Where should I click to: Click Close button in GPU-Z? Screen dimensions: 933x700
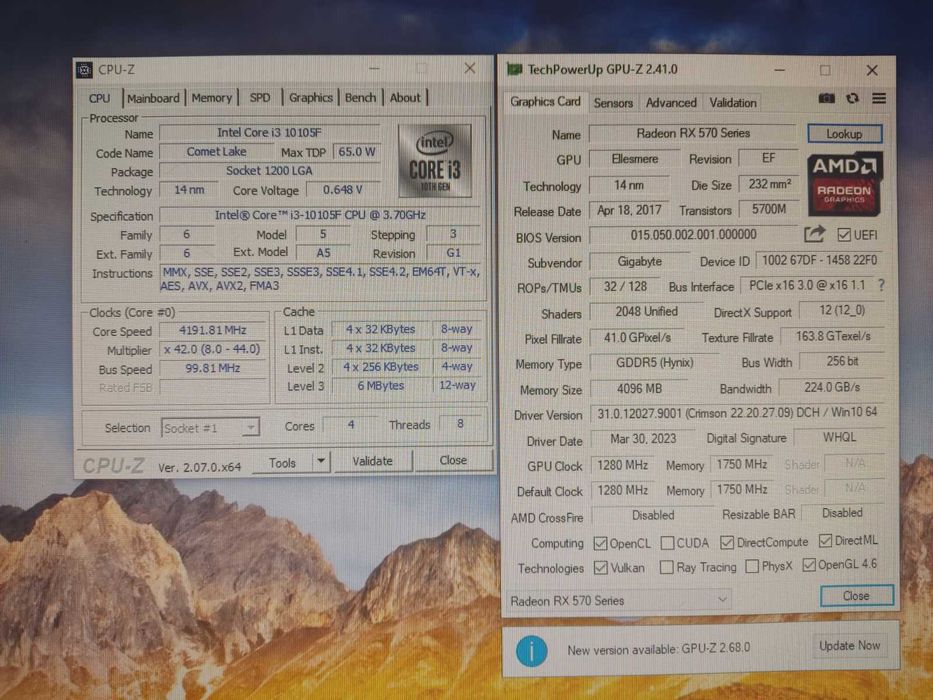(x=856, y=595)
